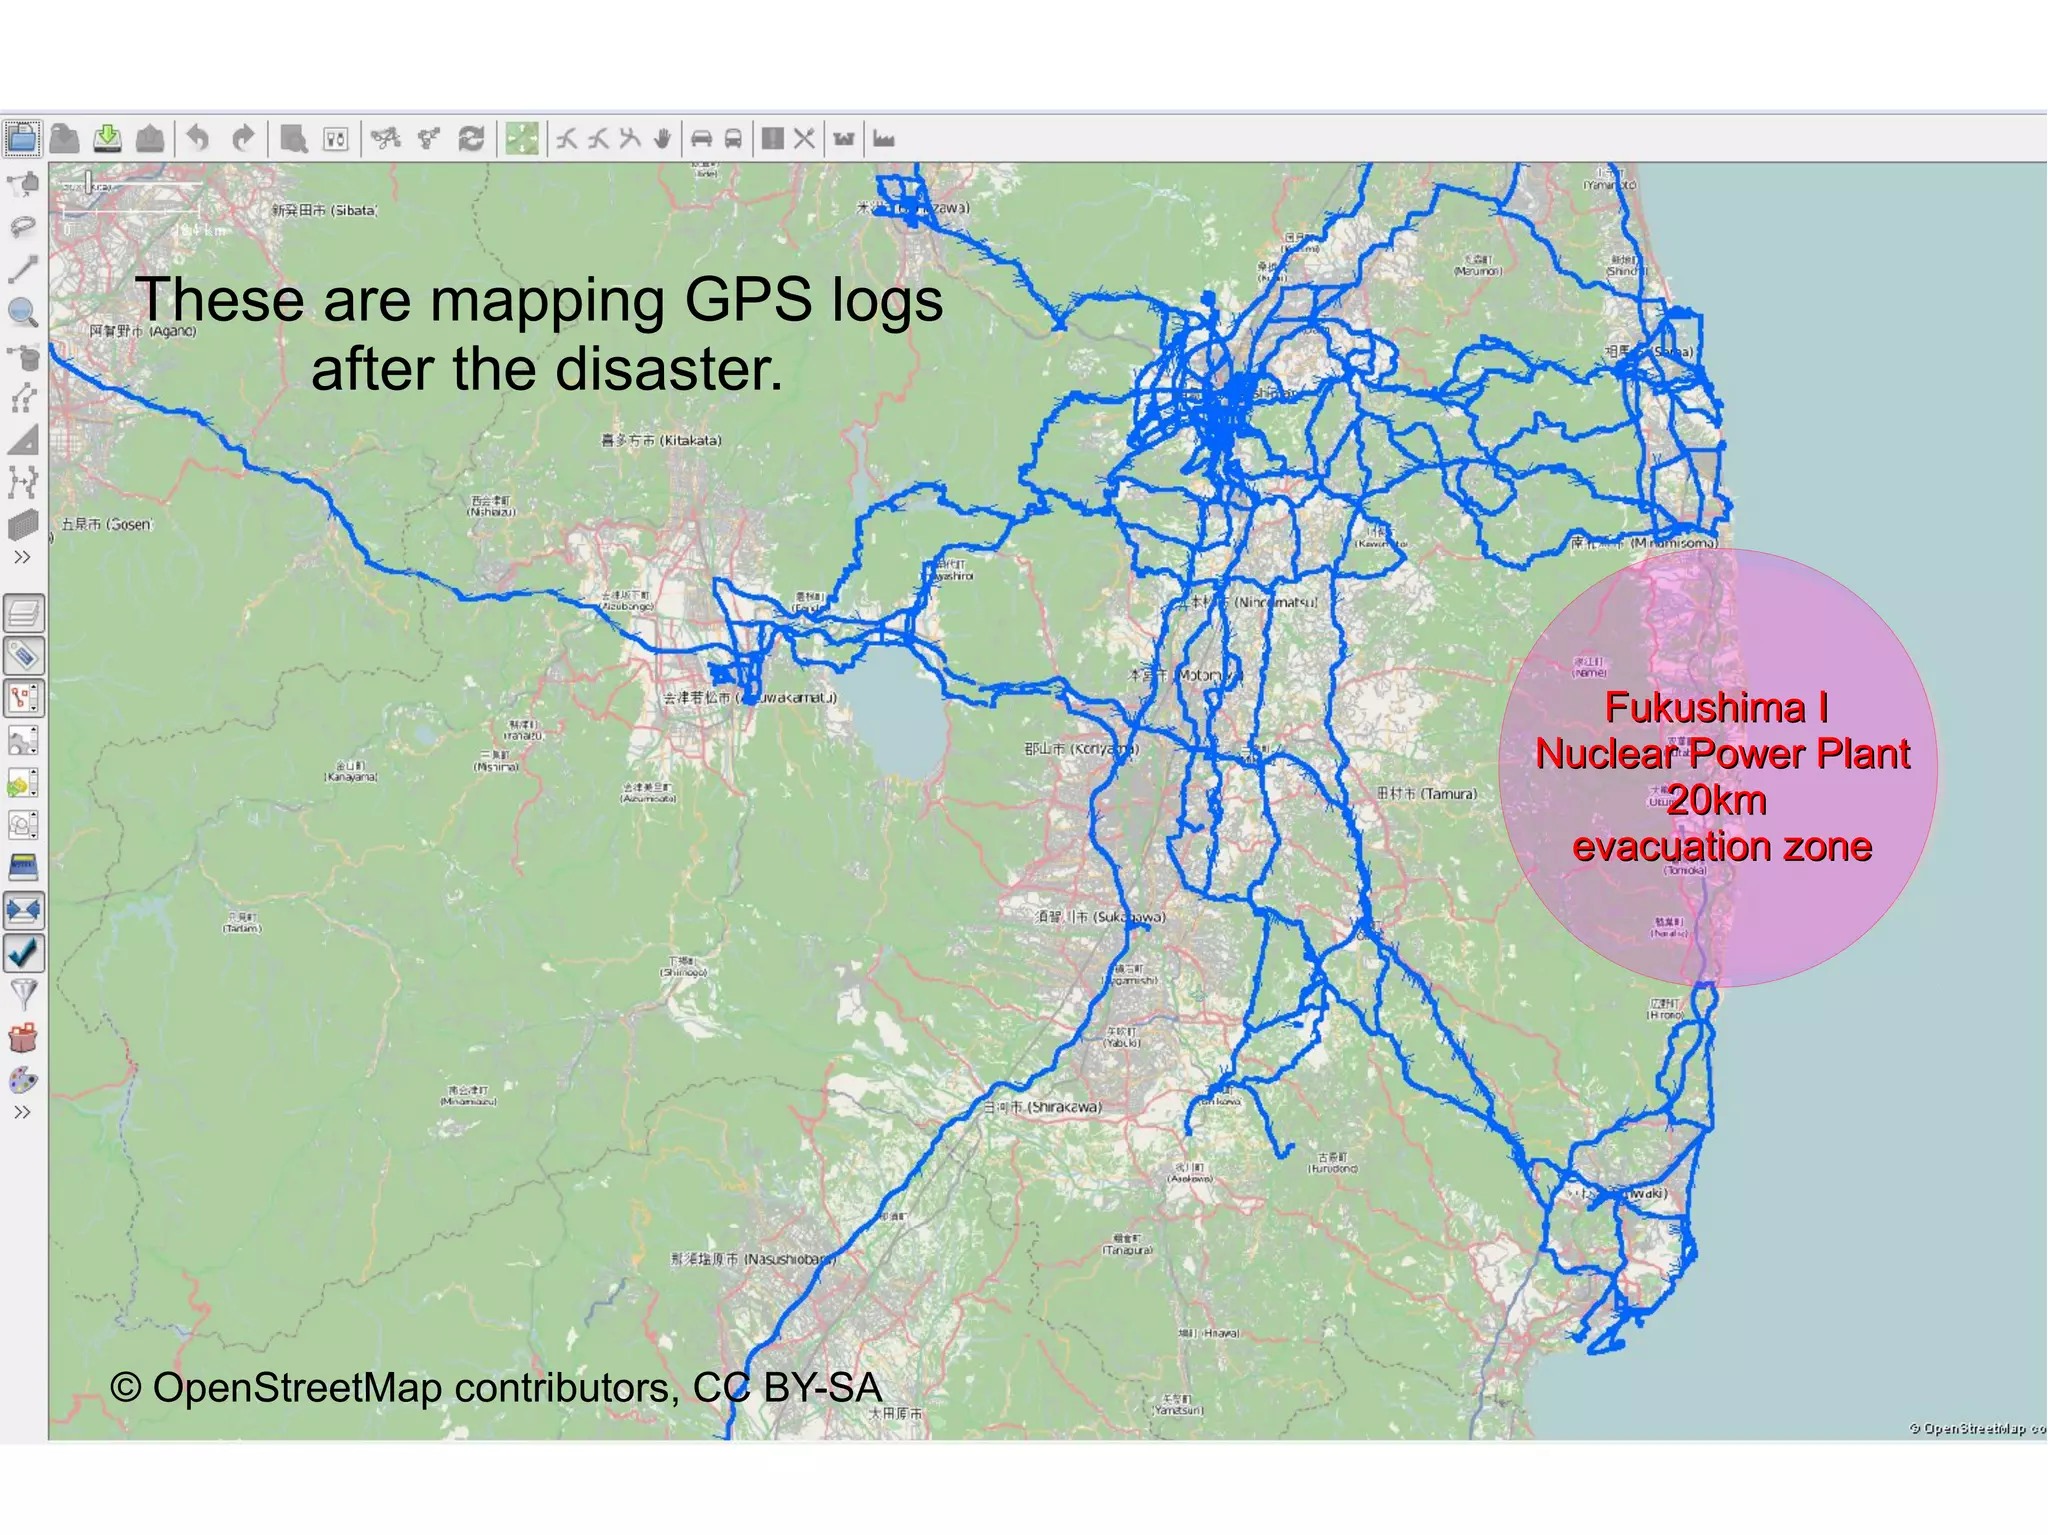Redo the last undone action

pos(242,138)
